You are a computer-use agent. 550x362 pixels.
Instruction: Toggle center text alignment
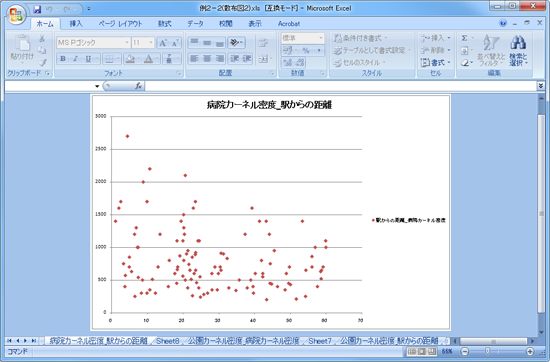pyautogui.click(x=207, y=59)
